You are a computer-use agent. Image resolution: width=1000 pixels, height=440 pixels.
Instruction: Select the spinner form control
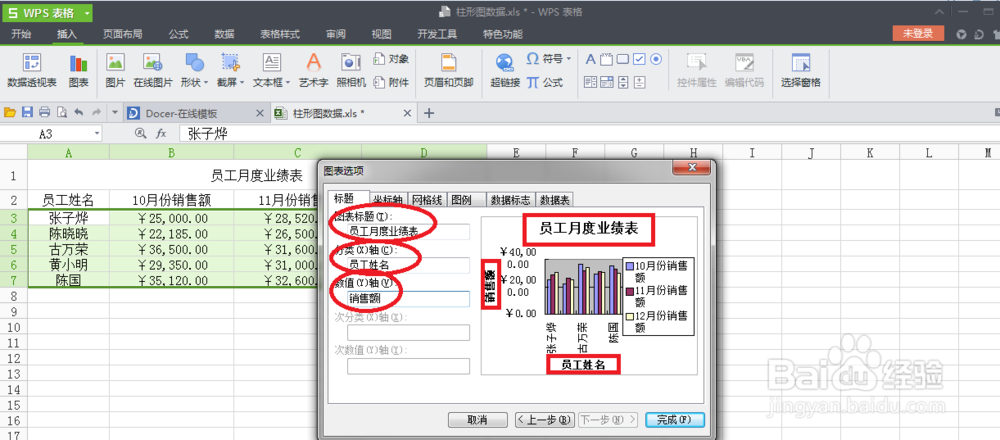639,82
